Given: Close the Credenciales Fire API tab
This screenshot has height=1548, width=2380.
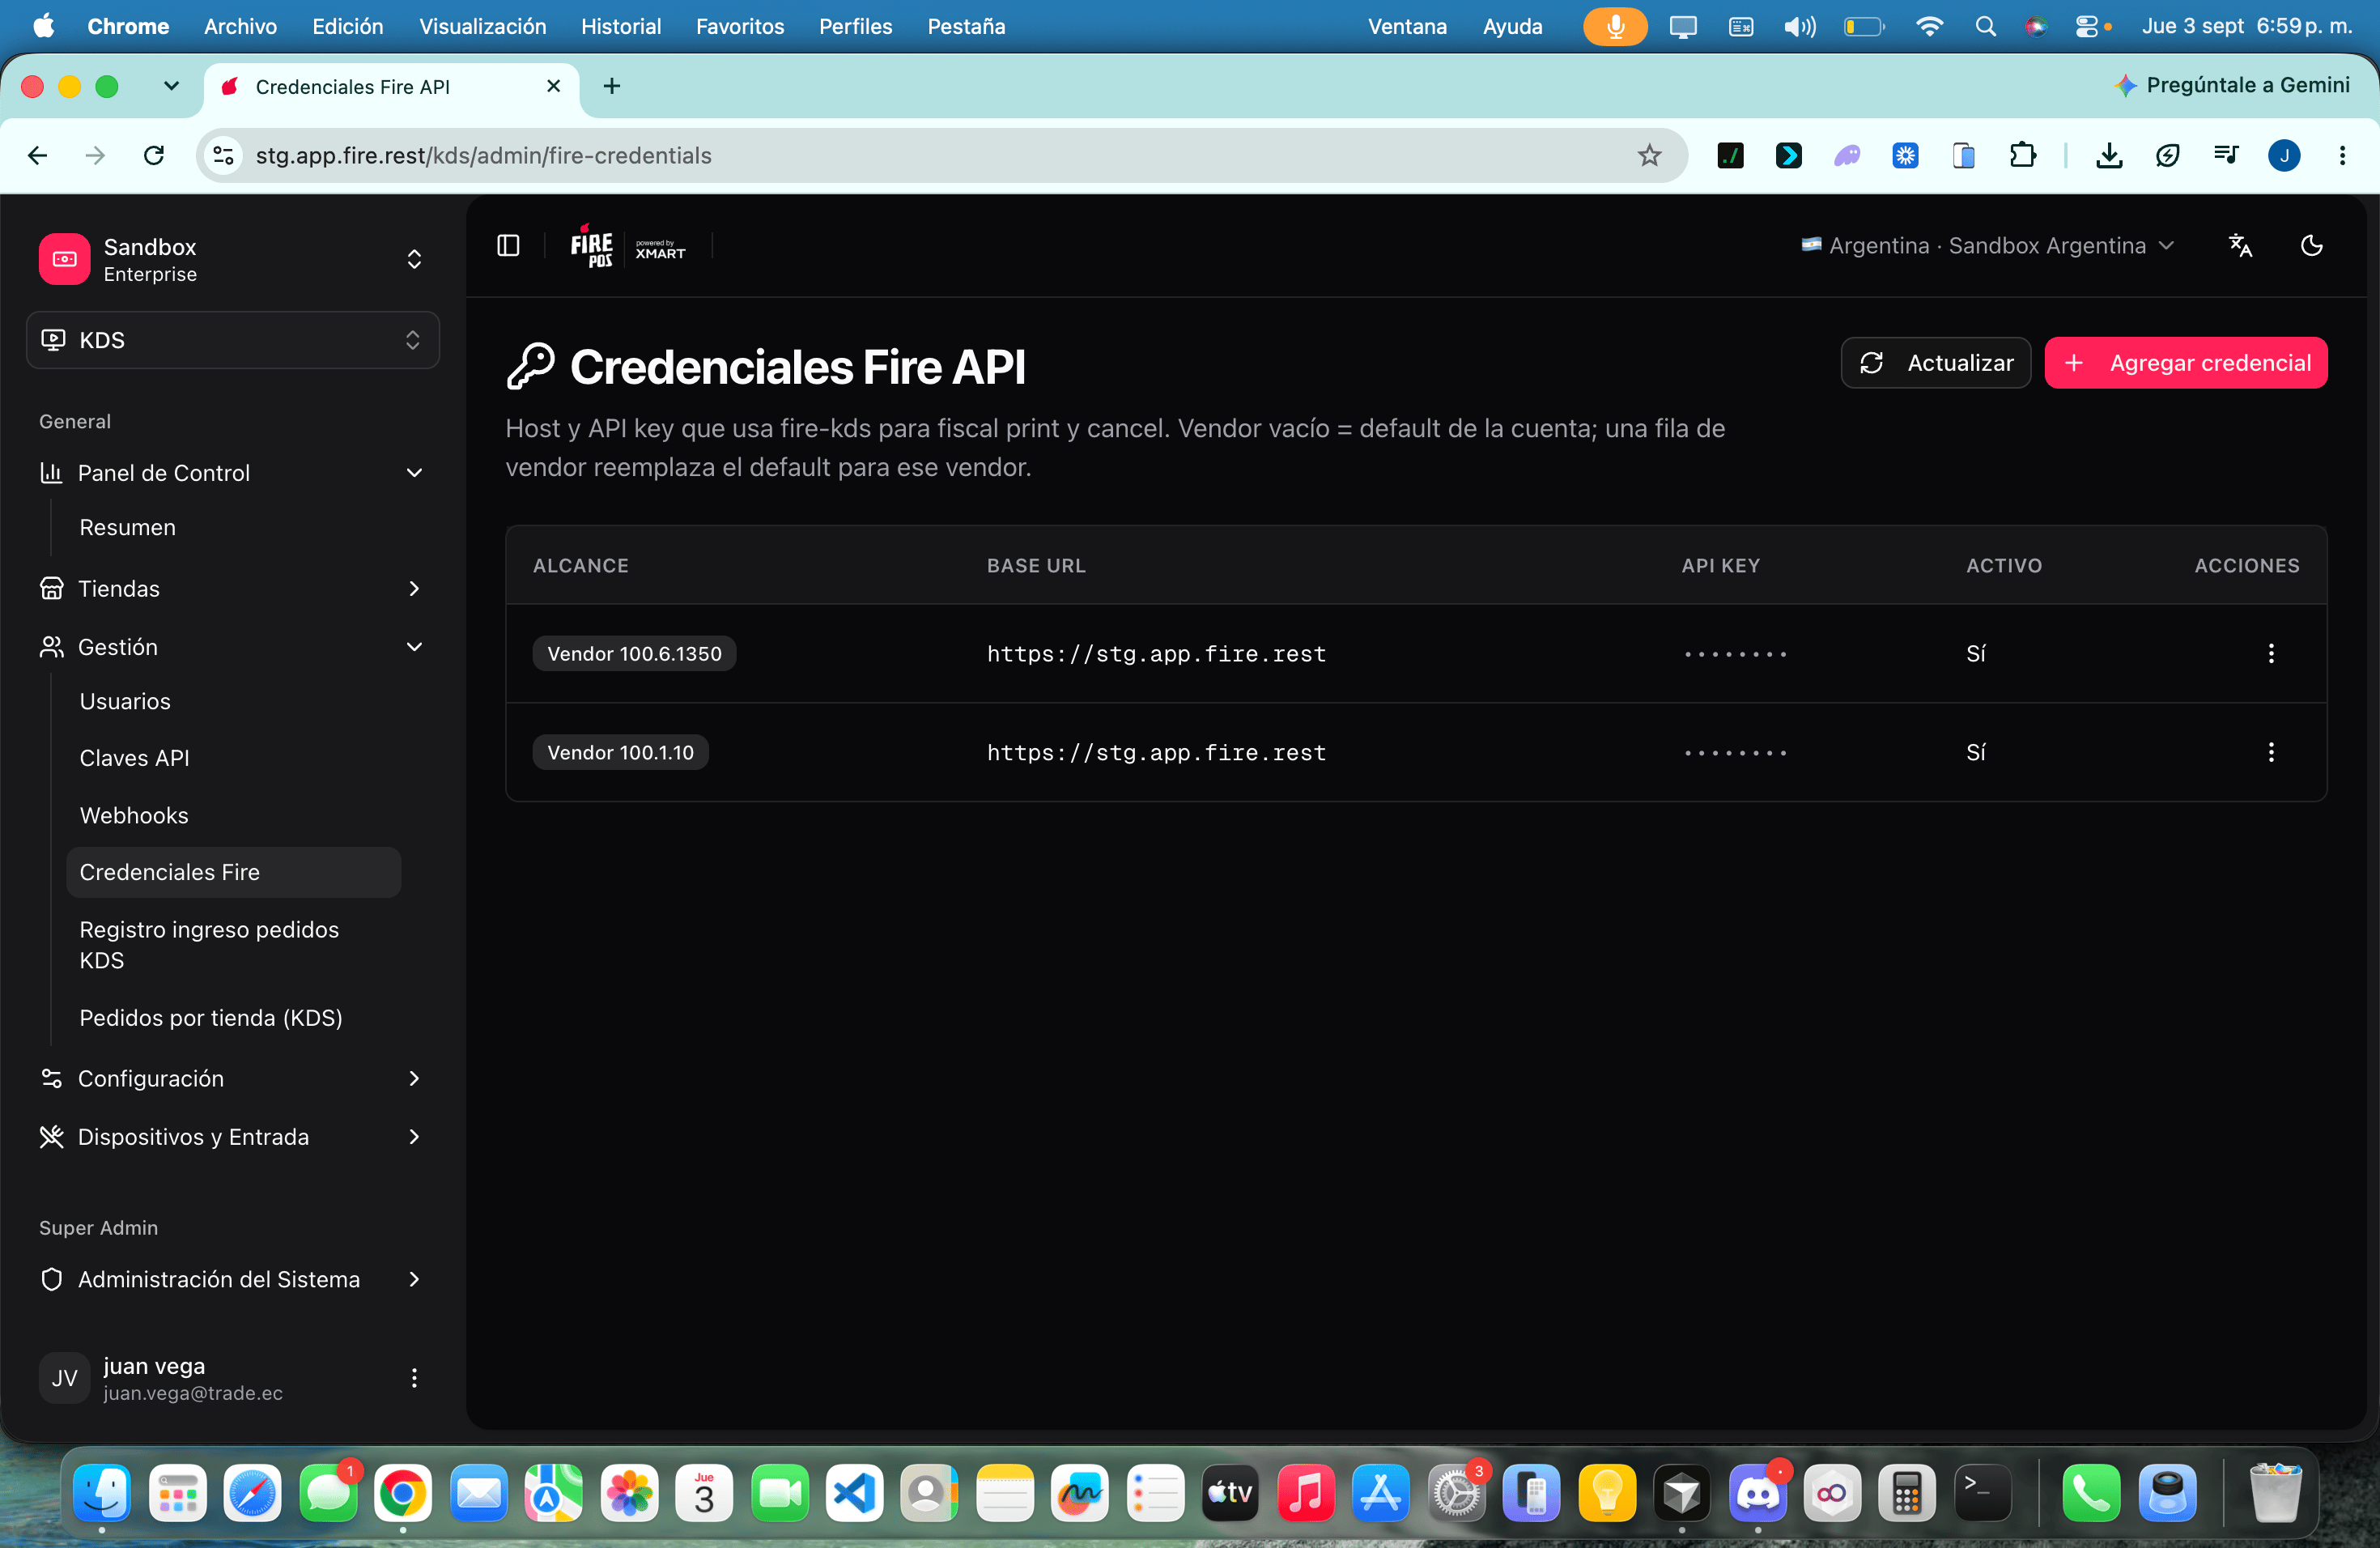Looking at the screenshot, I should pos(554,87).
